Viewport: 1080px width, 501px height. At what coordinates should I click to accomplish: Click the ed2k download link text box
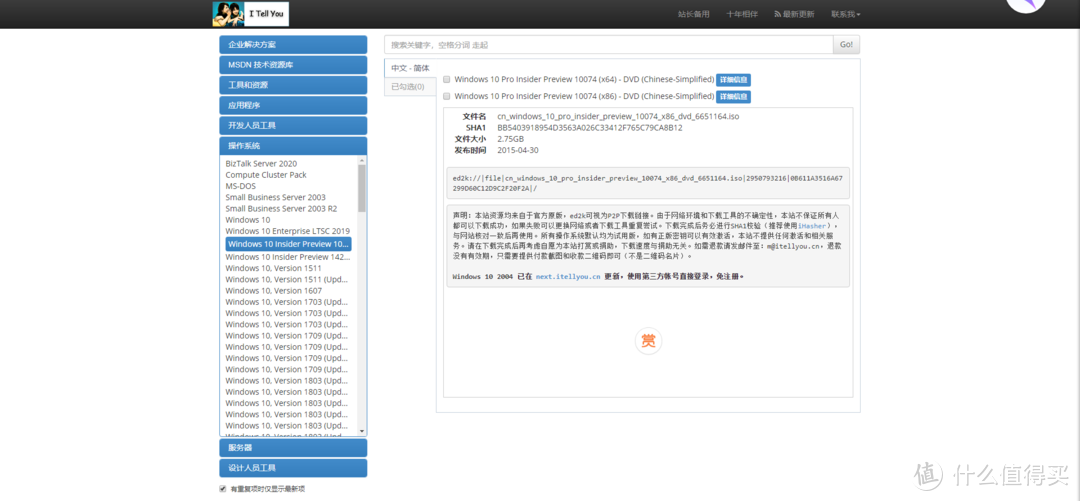[648, 183]
